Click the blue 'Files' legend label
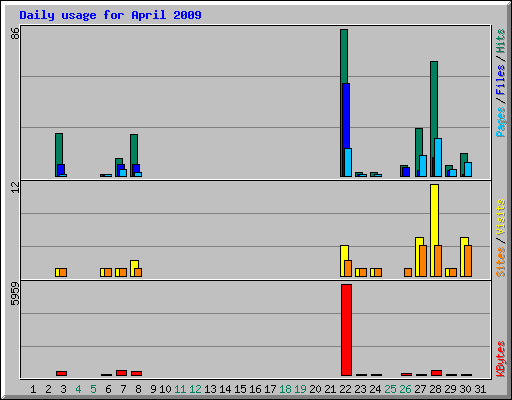Viewport: 512px width, 400px height. click(500, 80)
